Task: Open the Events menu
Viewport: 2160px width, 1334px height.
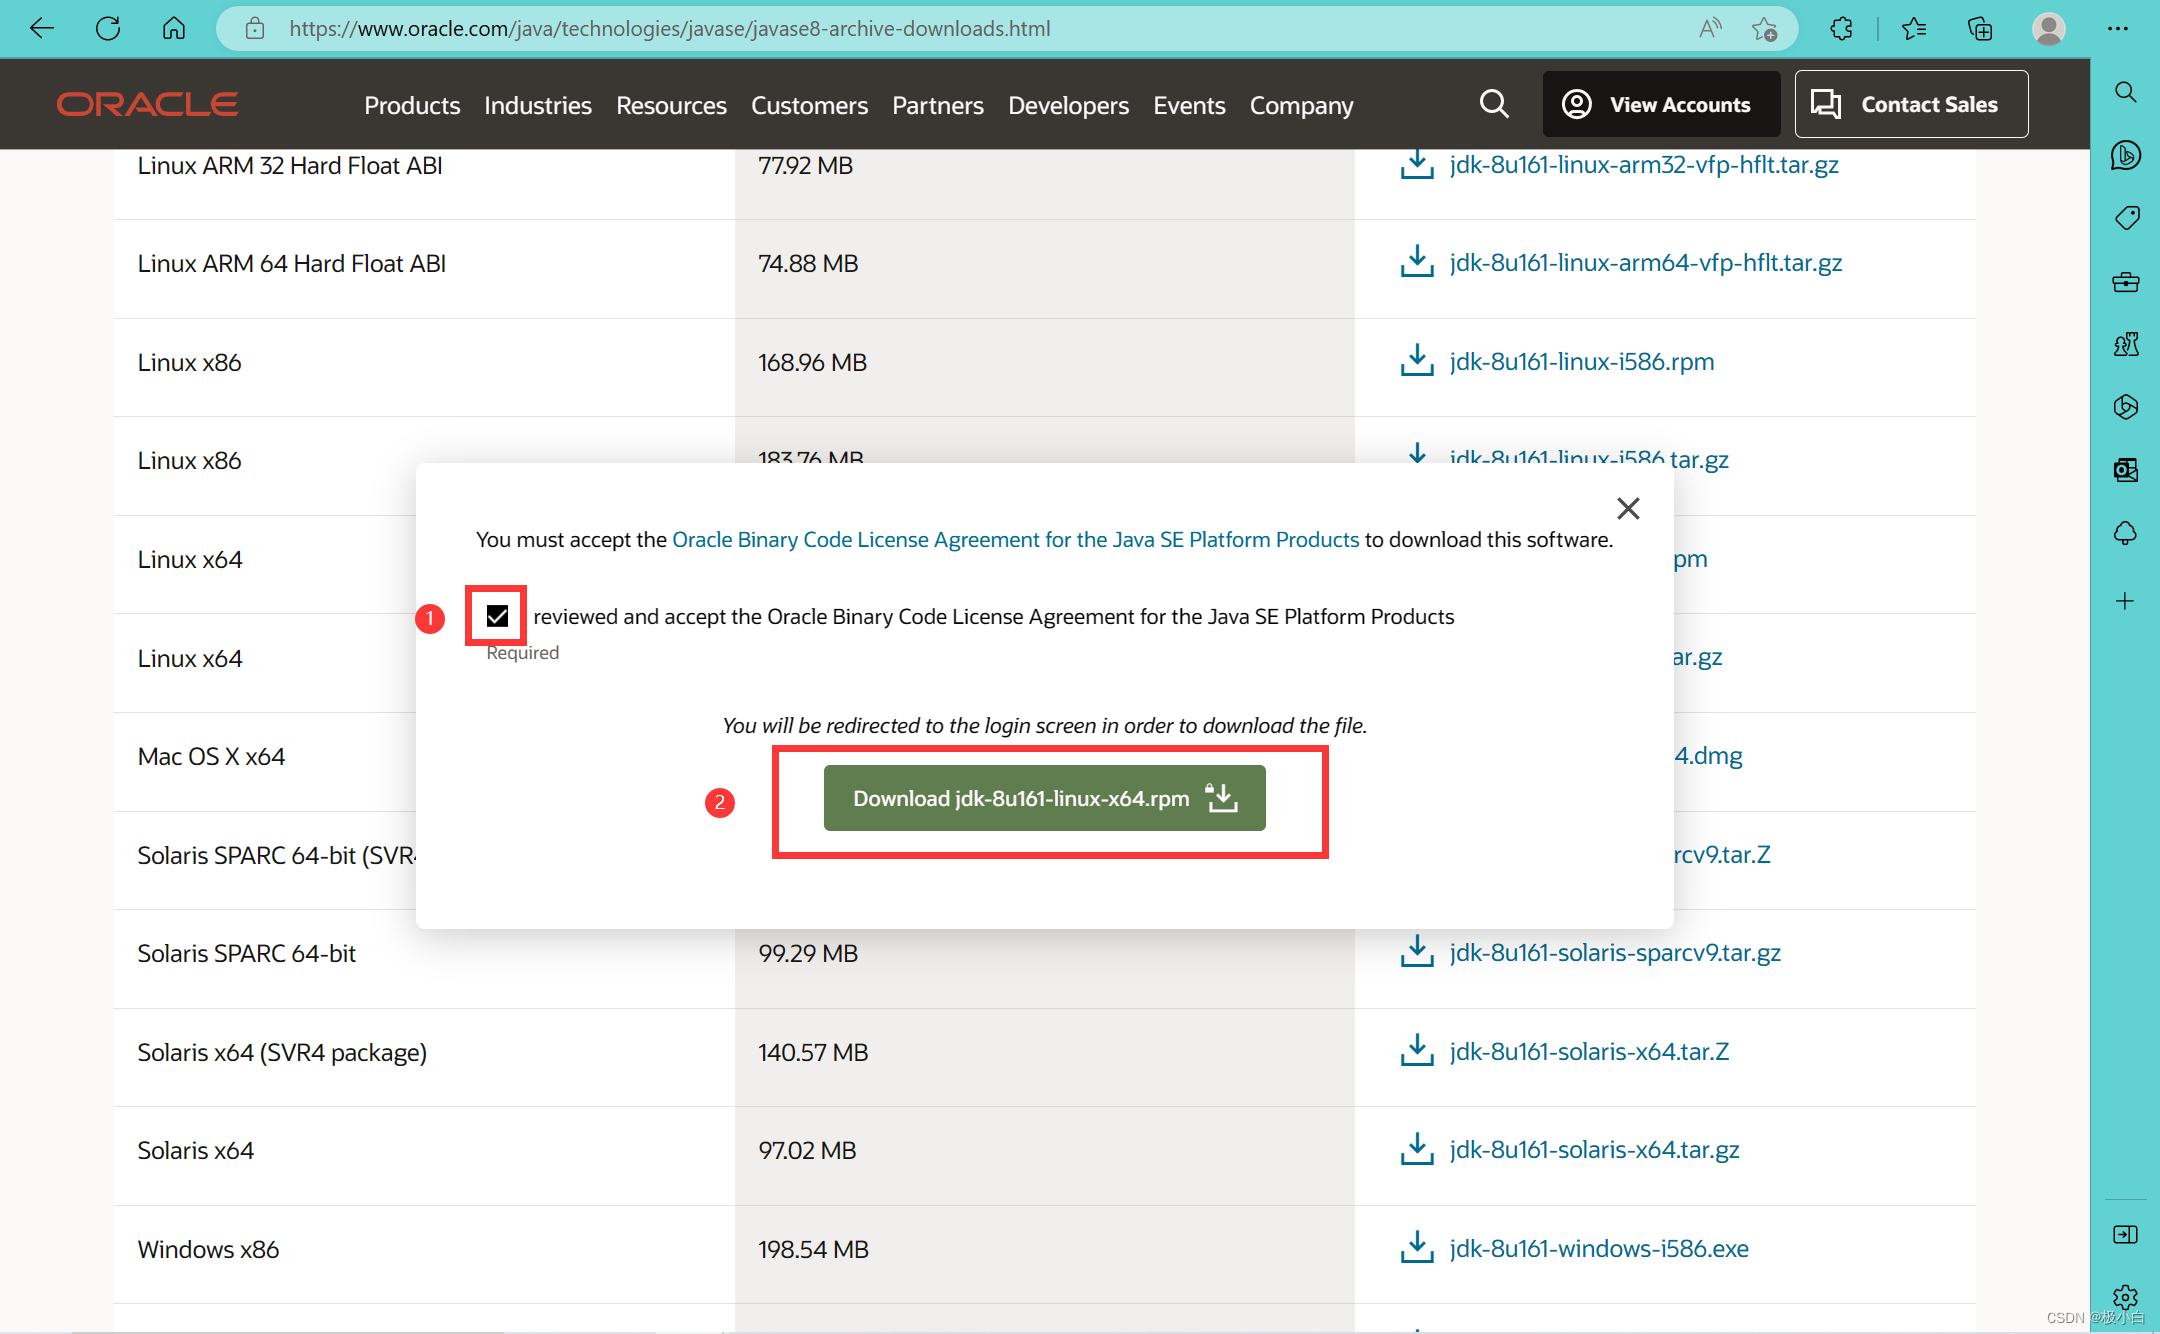Action: pyautogui.click(x=1189, y=105)
